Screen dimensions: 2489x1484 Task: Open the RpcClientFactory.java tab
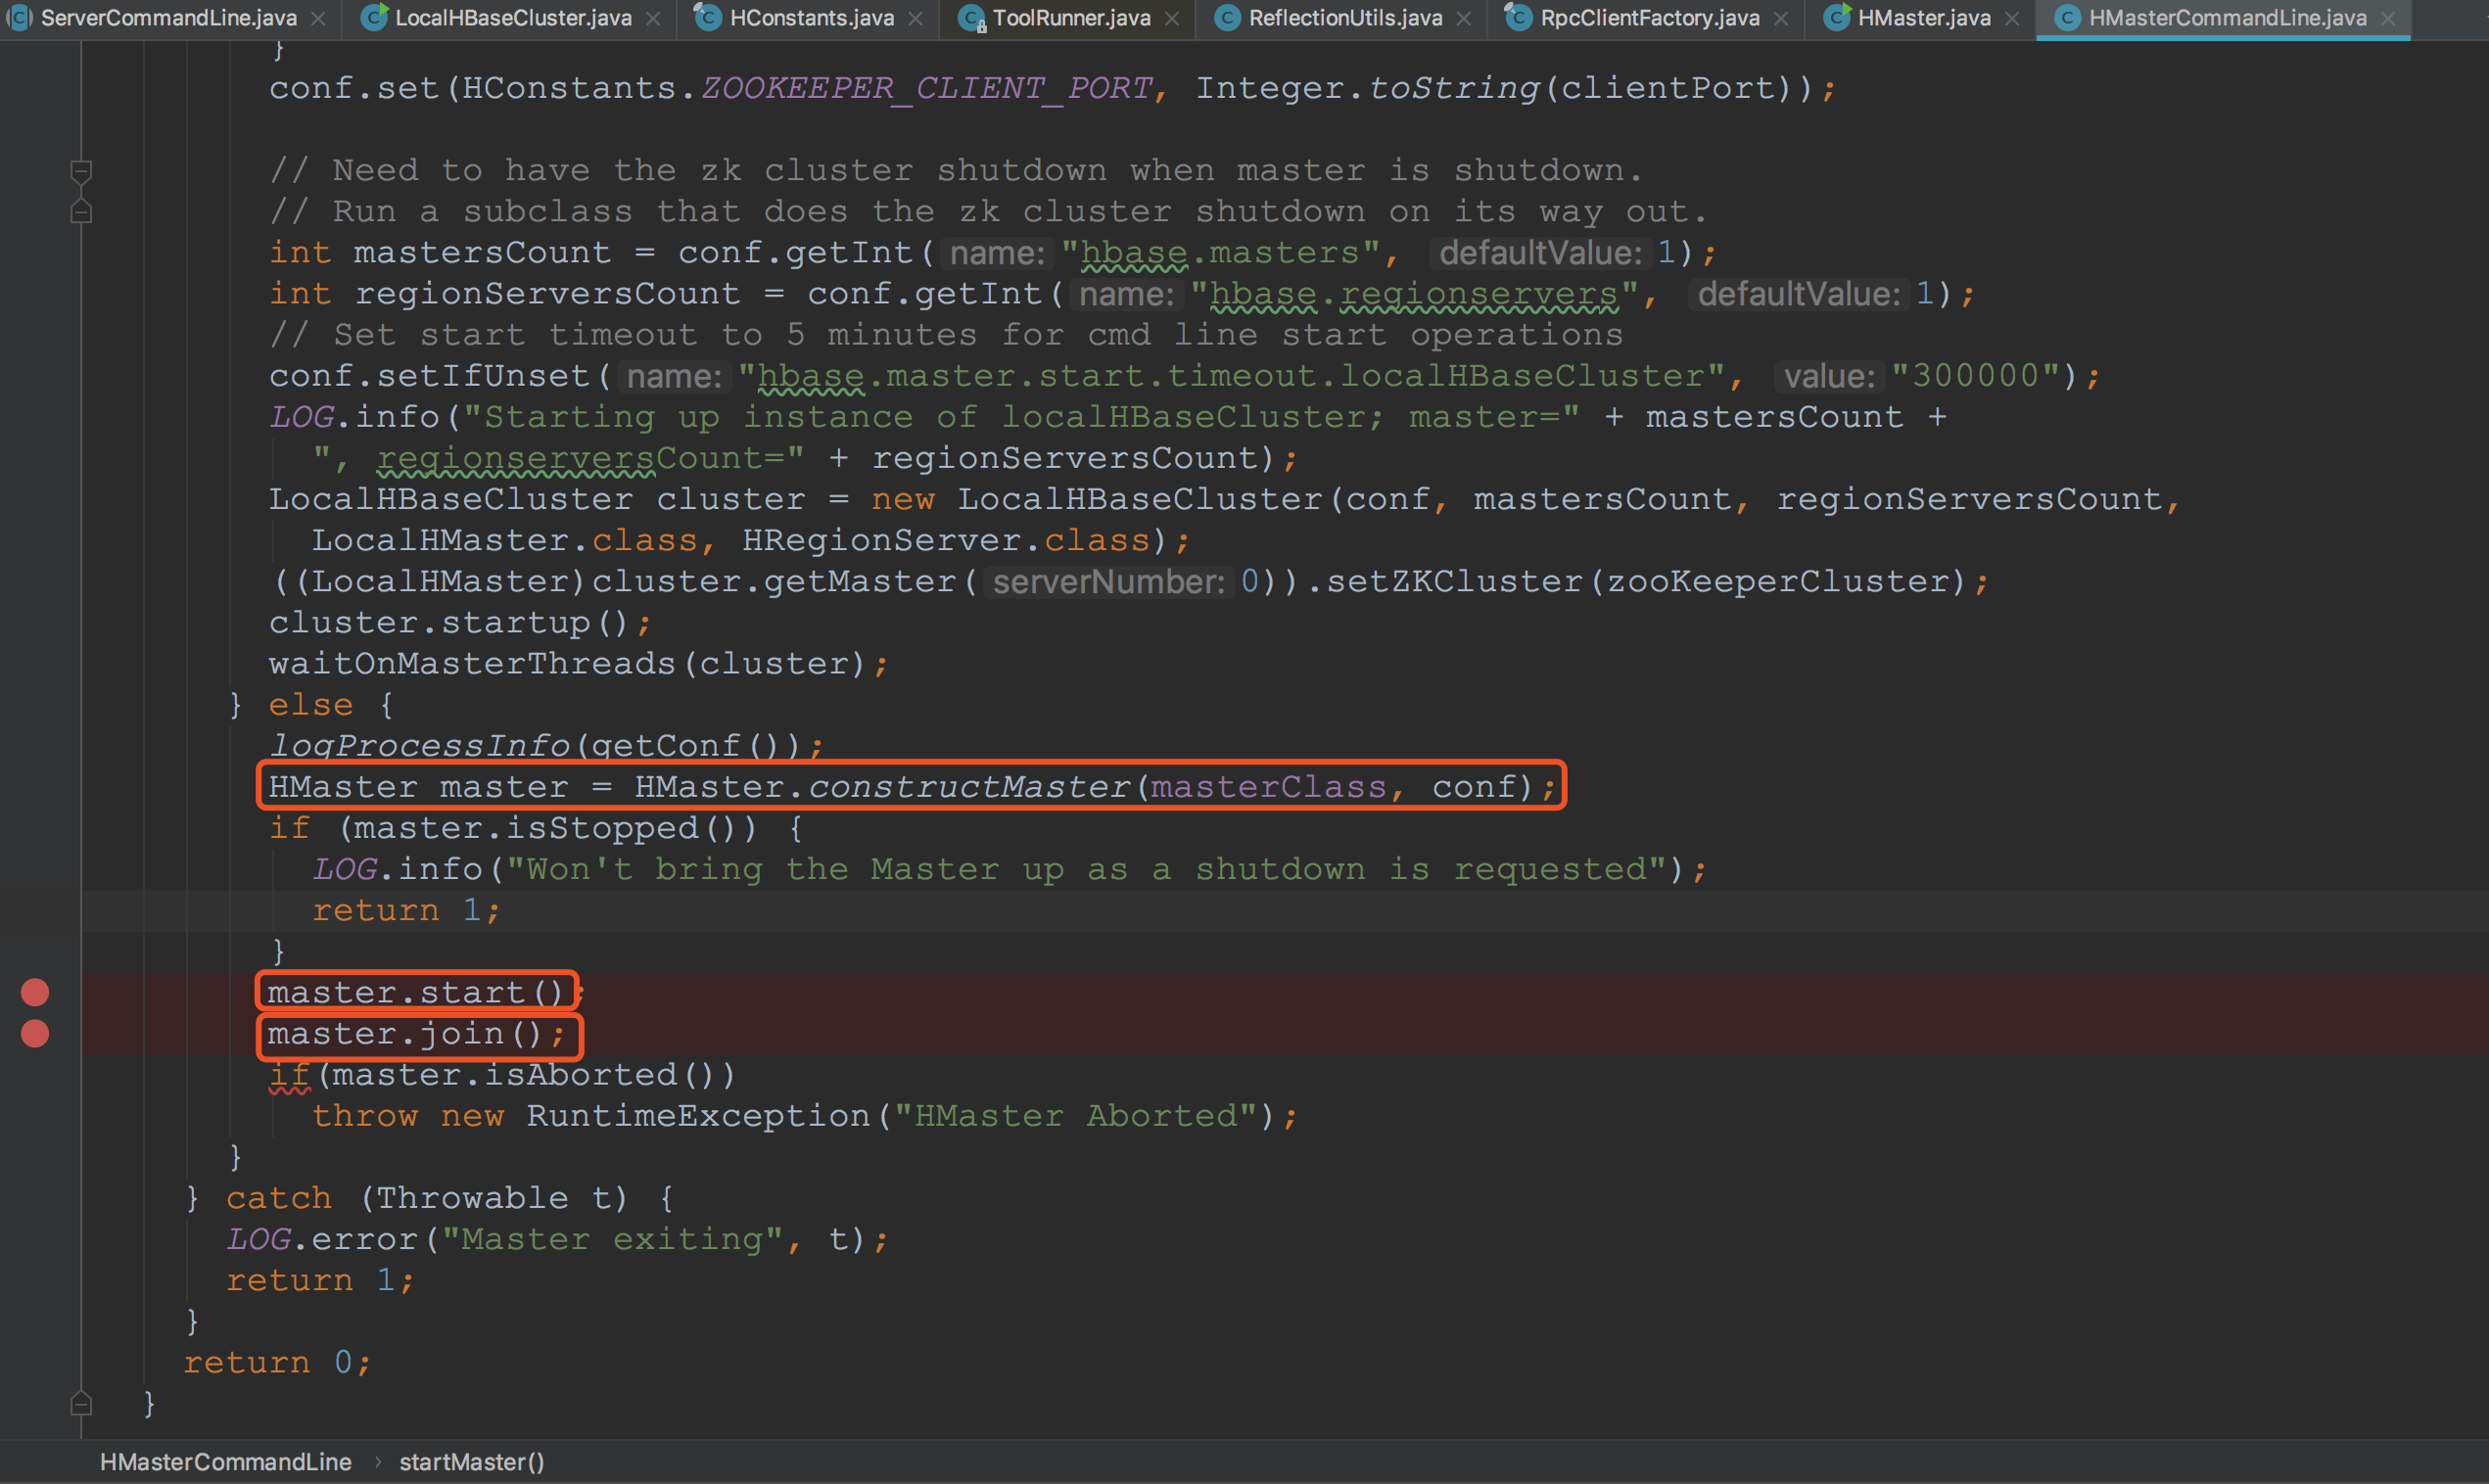[1650, 18]
